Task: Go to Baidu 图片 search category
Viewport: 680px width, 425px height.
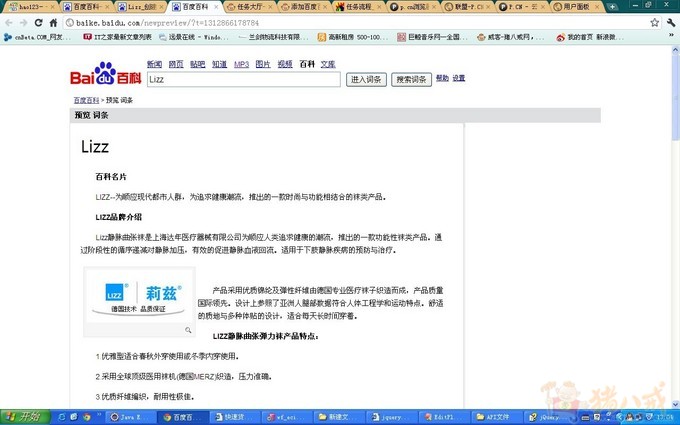Action: point(263,64)
